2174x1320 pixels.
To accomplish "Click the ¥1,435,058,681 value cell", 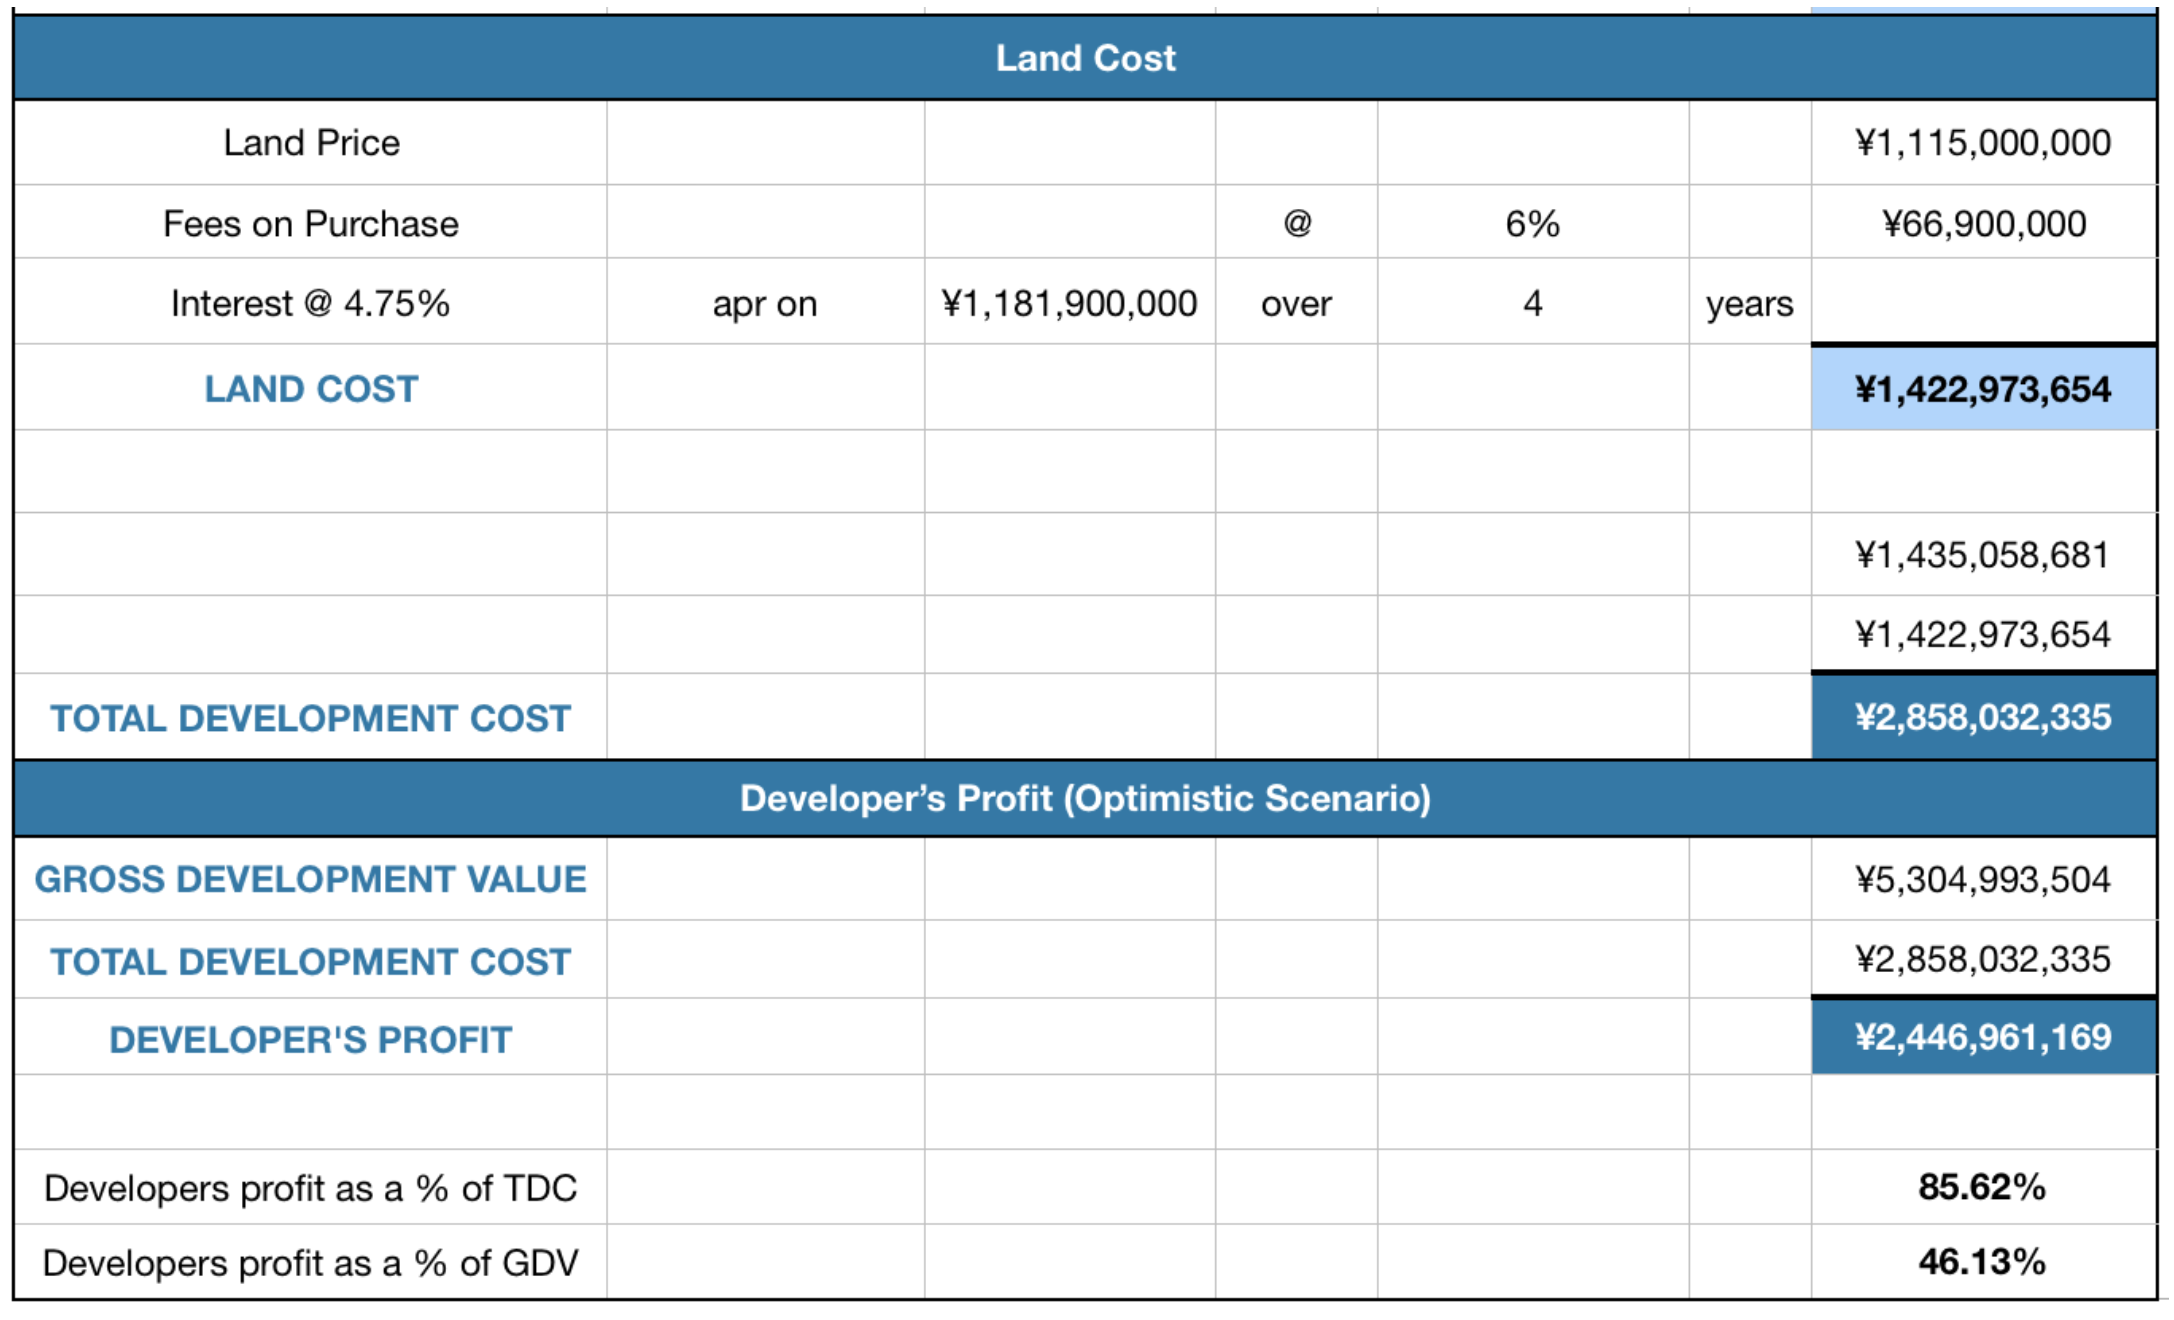I will 1982,555.
